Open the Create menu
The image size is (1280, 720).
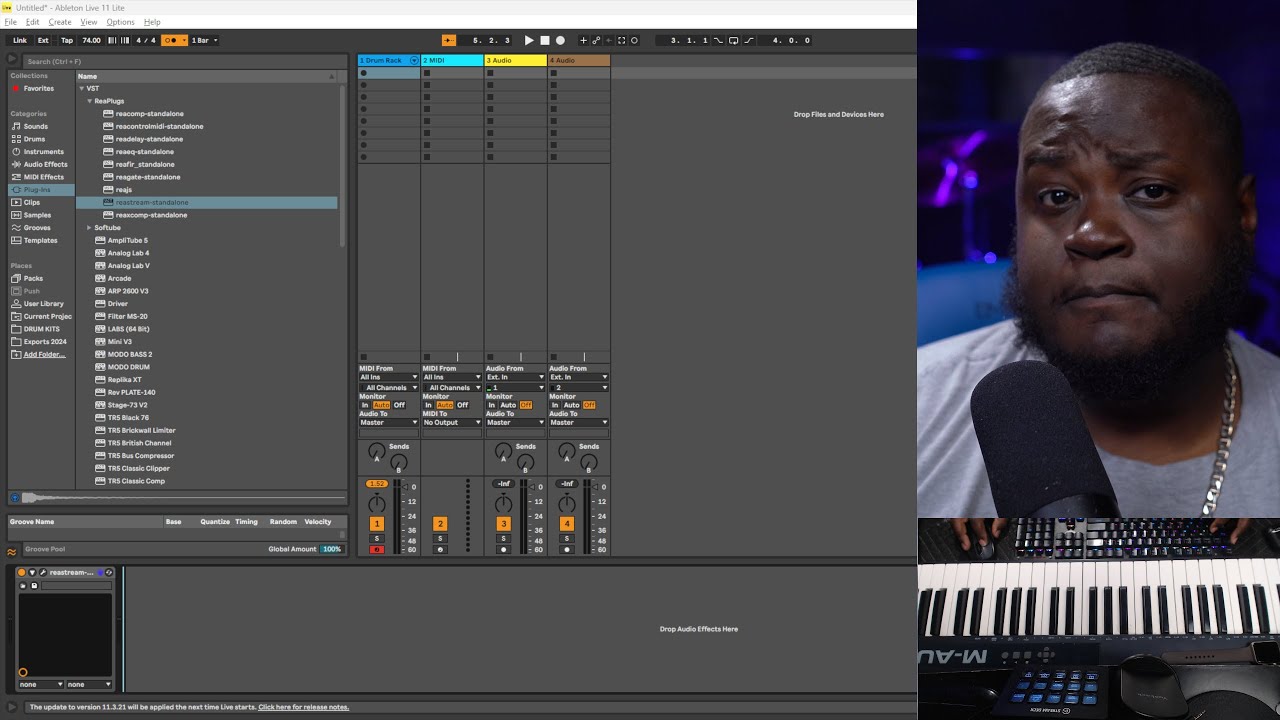[x=60, y=22]
